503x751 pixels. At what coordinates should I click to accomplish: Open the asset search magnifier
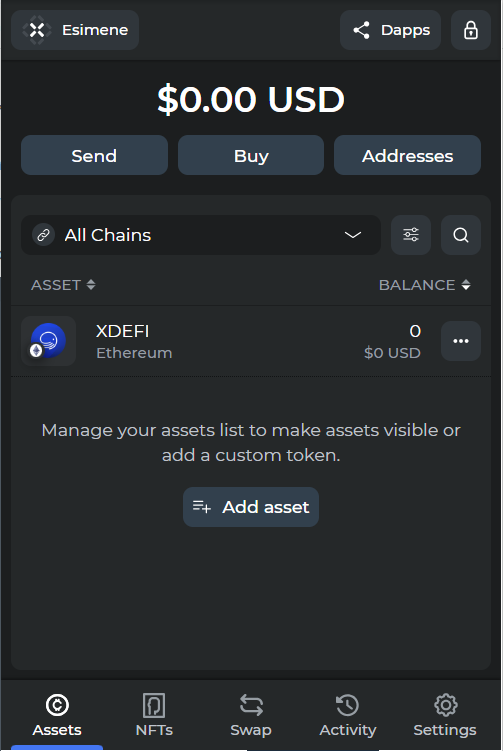pyautogui.click(x=460, y=235)
